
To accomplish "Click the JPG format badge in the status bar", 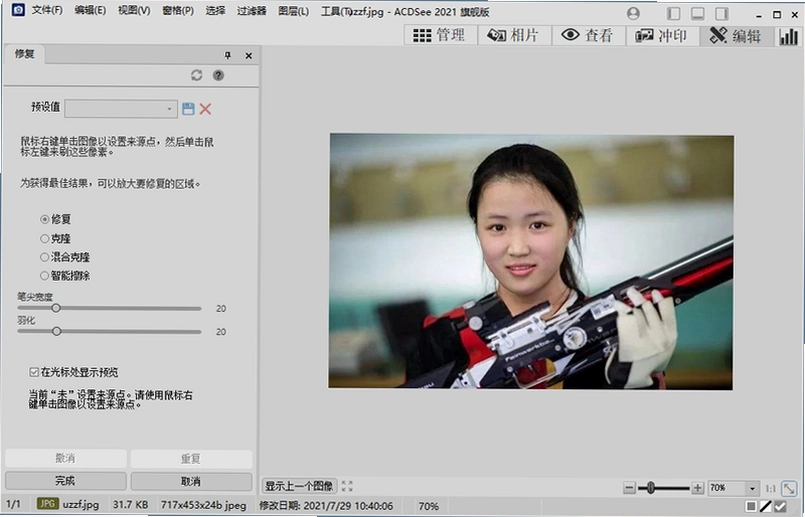I will point(47,504).
